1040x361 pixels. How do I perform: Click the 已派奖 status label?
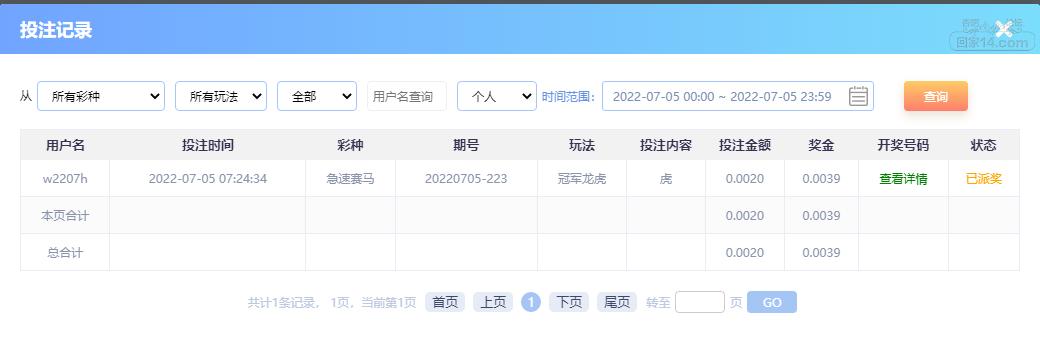coord(984,179)
